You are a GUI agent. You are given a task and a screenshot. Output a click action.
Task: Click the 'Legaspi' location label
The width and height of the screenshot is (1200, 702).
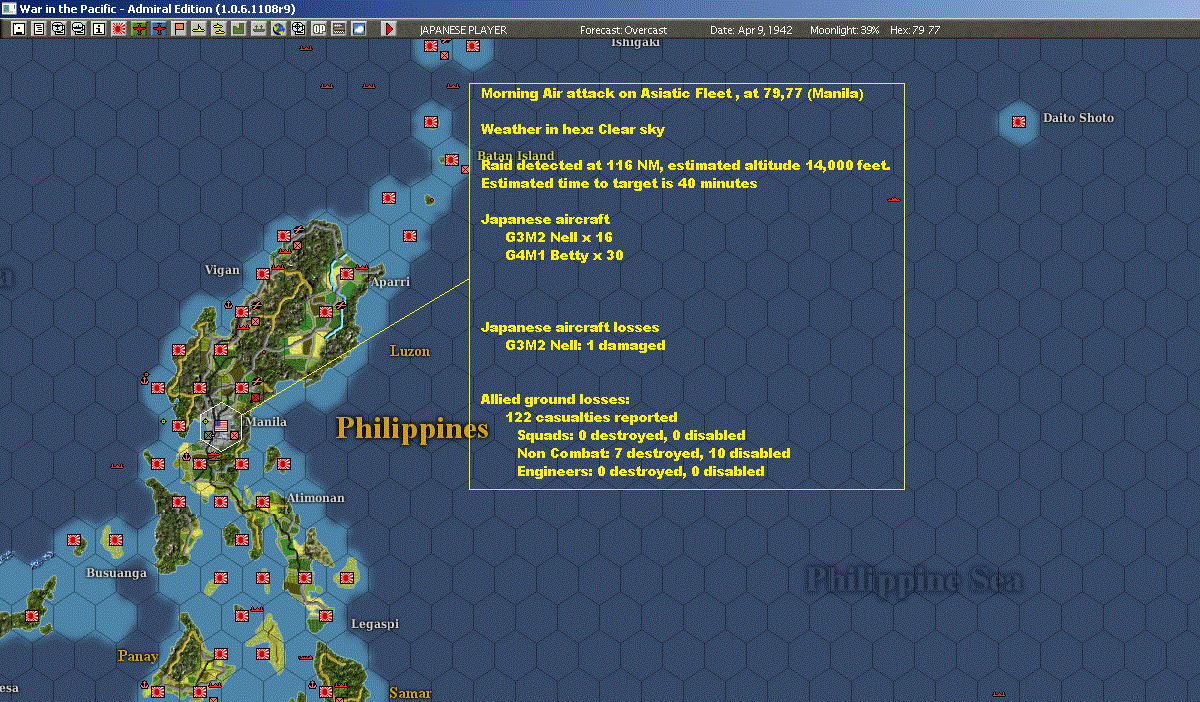coord(375,624)
